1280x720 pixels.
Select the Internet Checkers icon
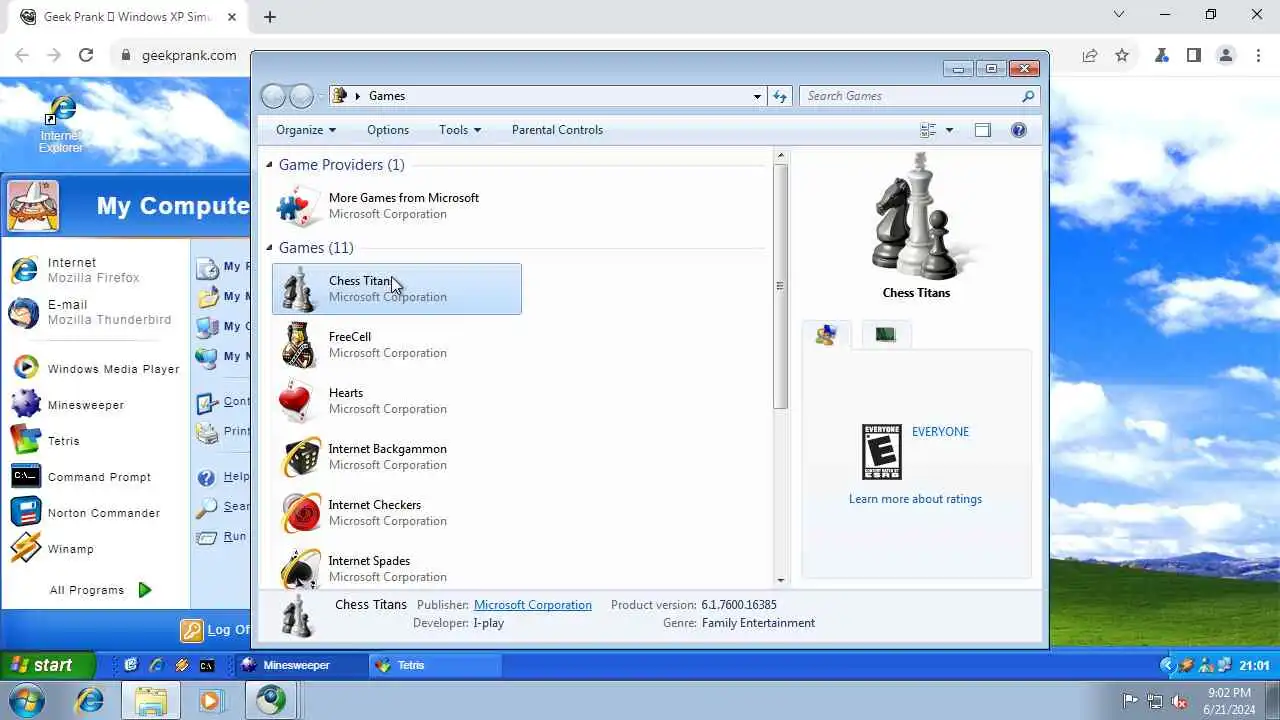(299, 513)
